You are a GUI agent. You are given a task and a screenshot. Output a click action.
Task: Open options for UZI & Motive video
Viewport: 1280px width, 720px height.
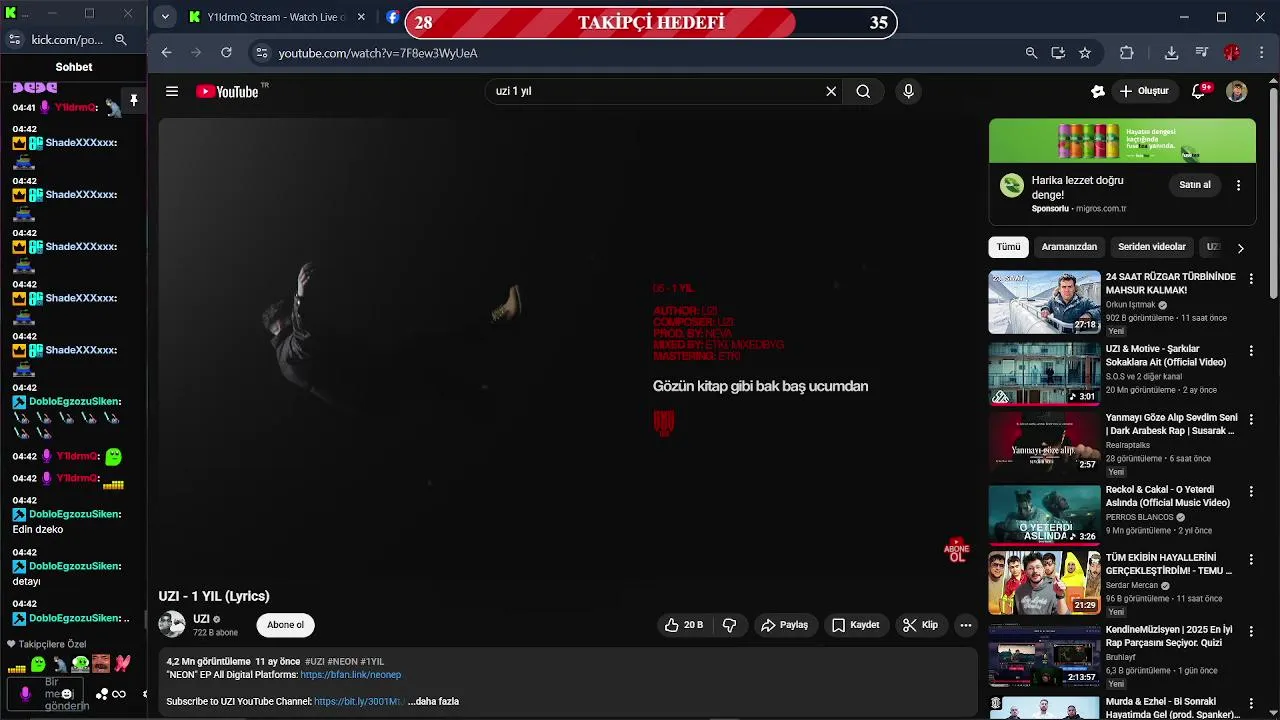click(1250, 352)
